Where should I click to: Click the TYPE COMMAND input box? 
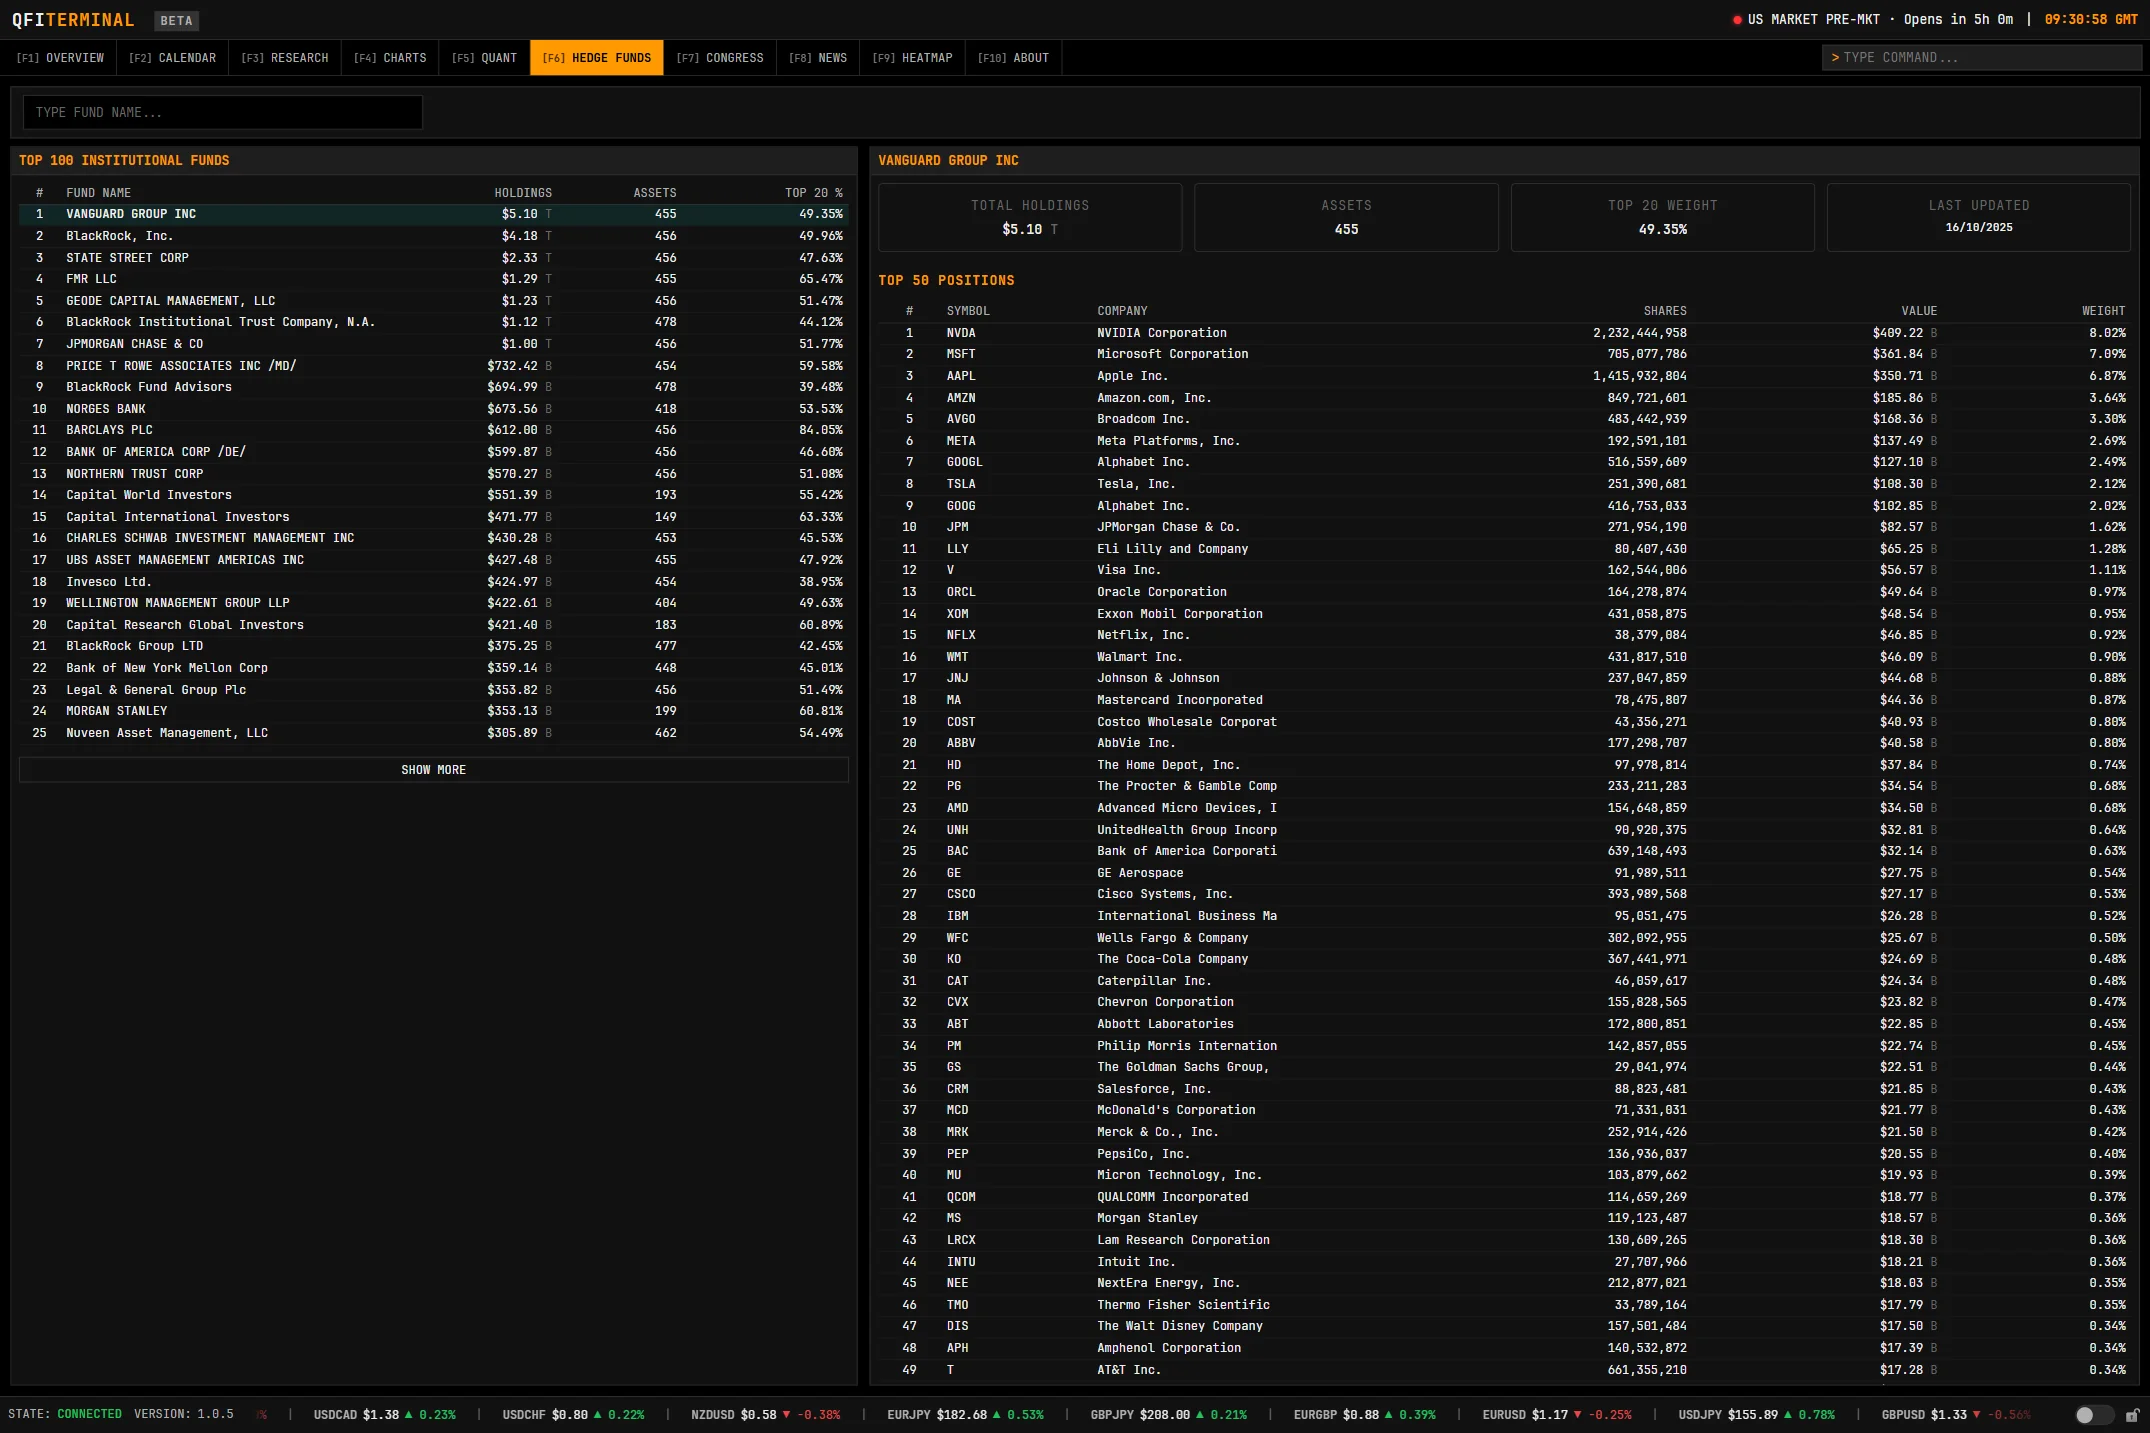pyautogui.click(x=1983, y=57)
